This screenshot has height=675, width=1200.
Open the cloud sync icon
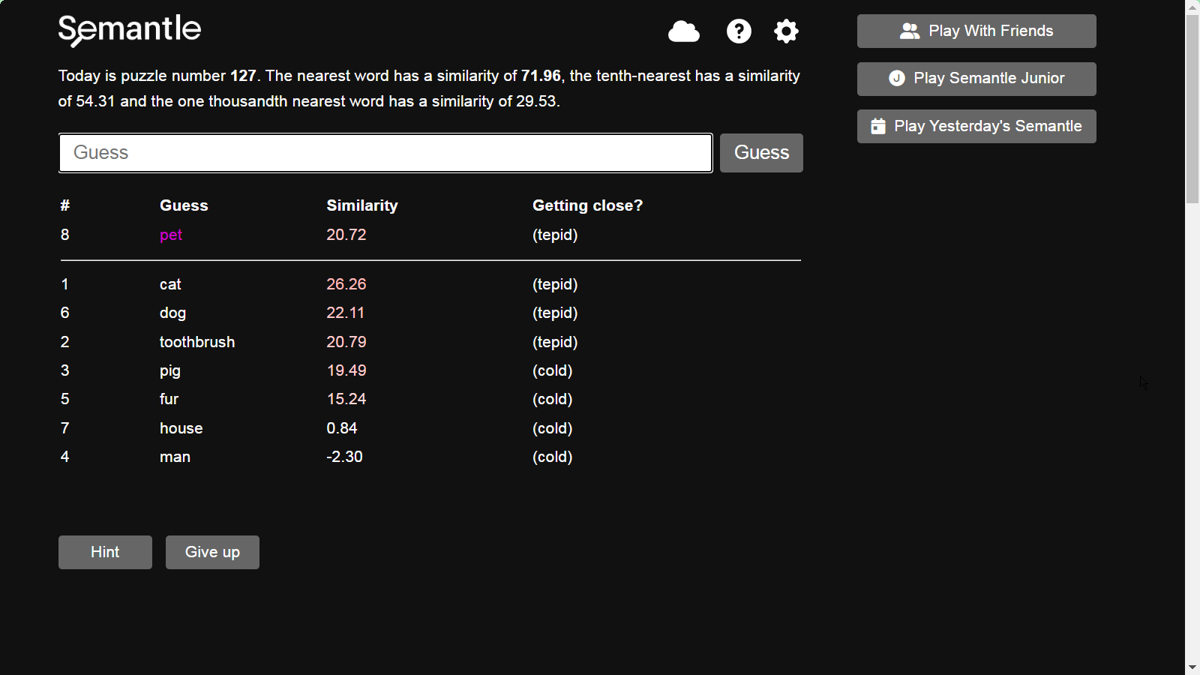click(x=684, y=31)
